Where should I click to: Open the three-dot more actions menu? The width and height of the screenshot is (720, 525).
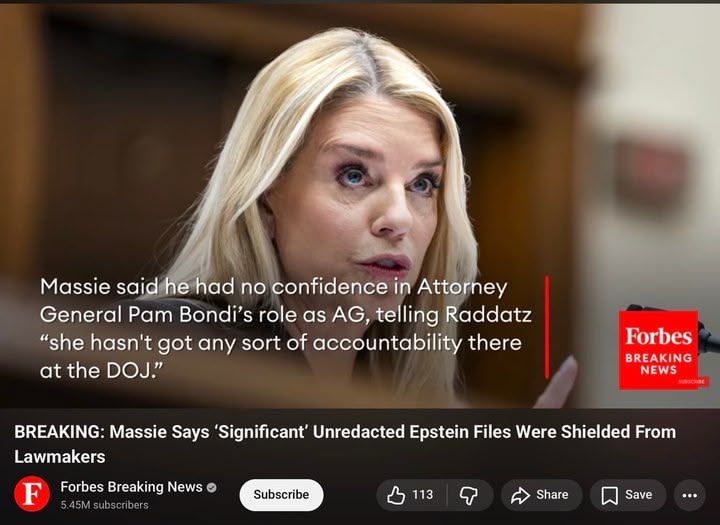point(689,495)
